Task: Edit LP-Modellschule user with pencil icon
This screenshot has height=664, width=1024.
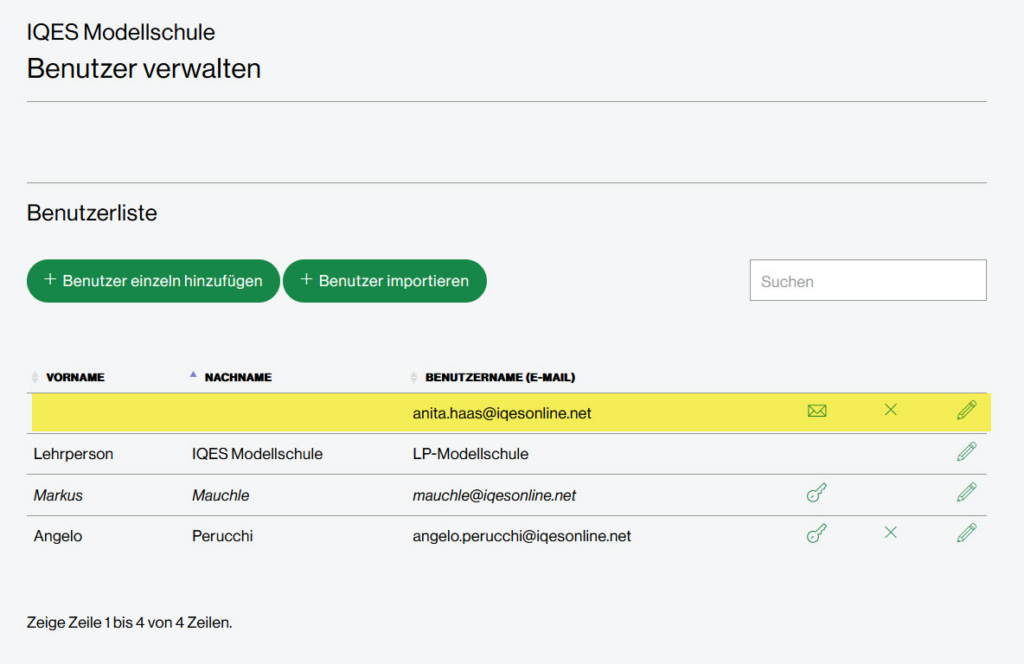Action: click(967, 451)
